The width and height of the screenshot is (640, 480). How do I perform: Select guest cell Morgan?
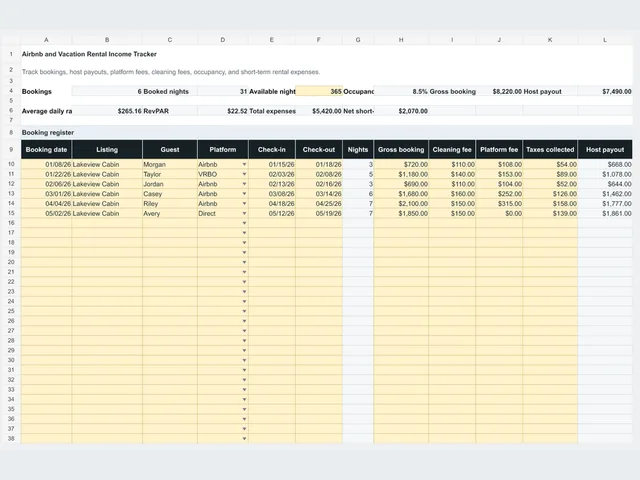point(170,164)
